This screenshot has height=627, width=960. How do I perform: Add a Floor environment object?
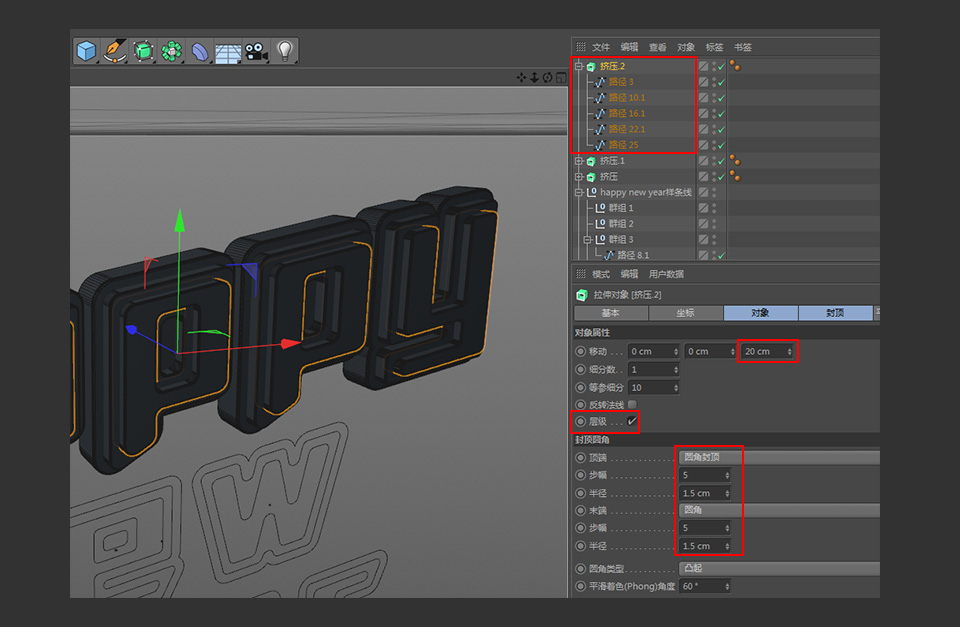[228, 53]
